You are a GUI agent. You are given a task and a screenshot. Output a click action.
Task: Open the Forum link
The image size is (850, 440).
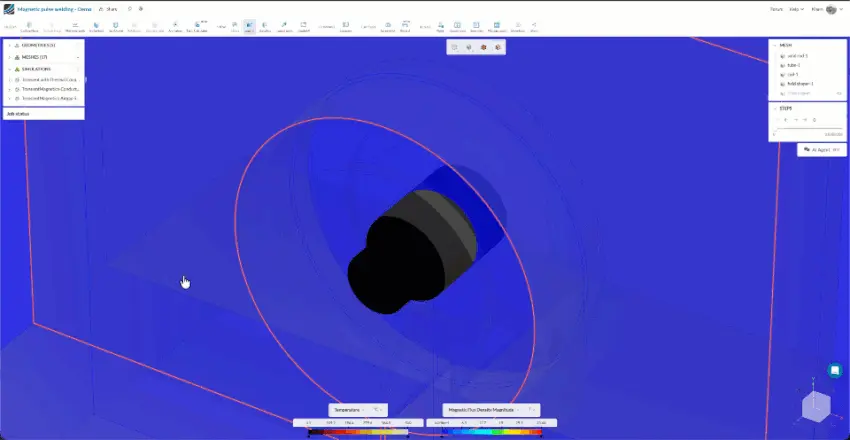[776, 9]
